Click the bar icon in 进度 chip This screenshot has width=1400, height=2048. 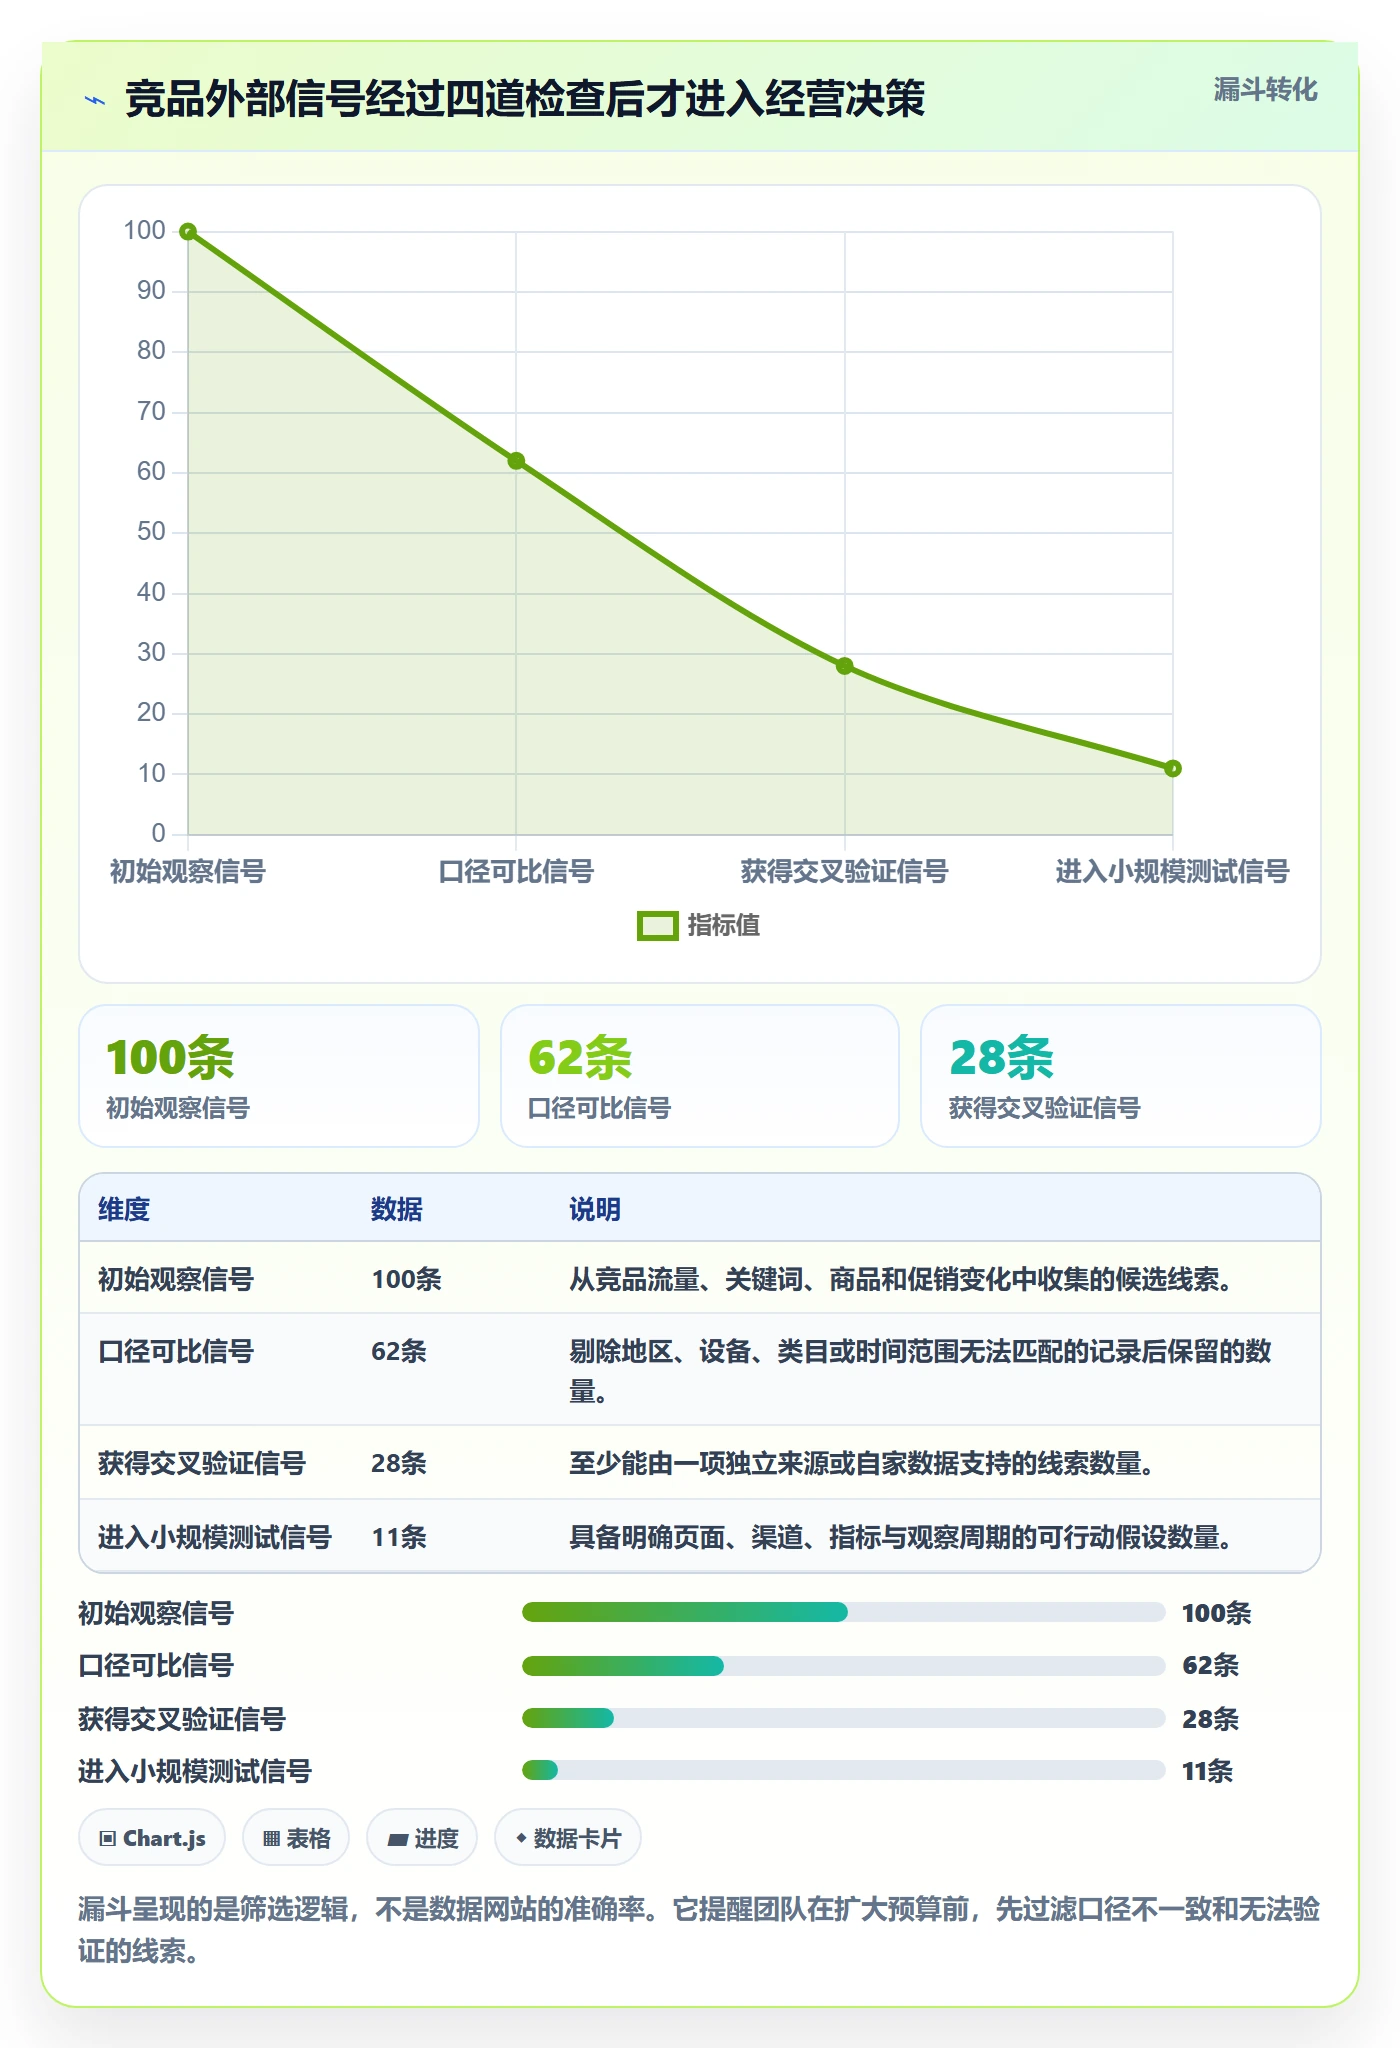(x=397, y=1839)
